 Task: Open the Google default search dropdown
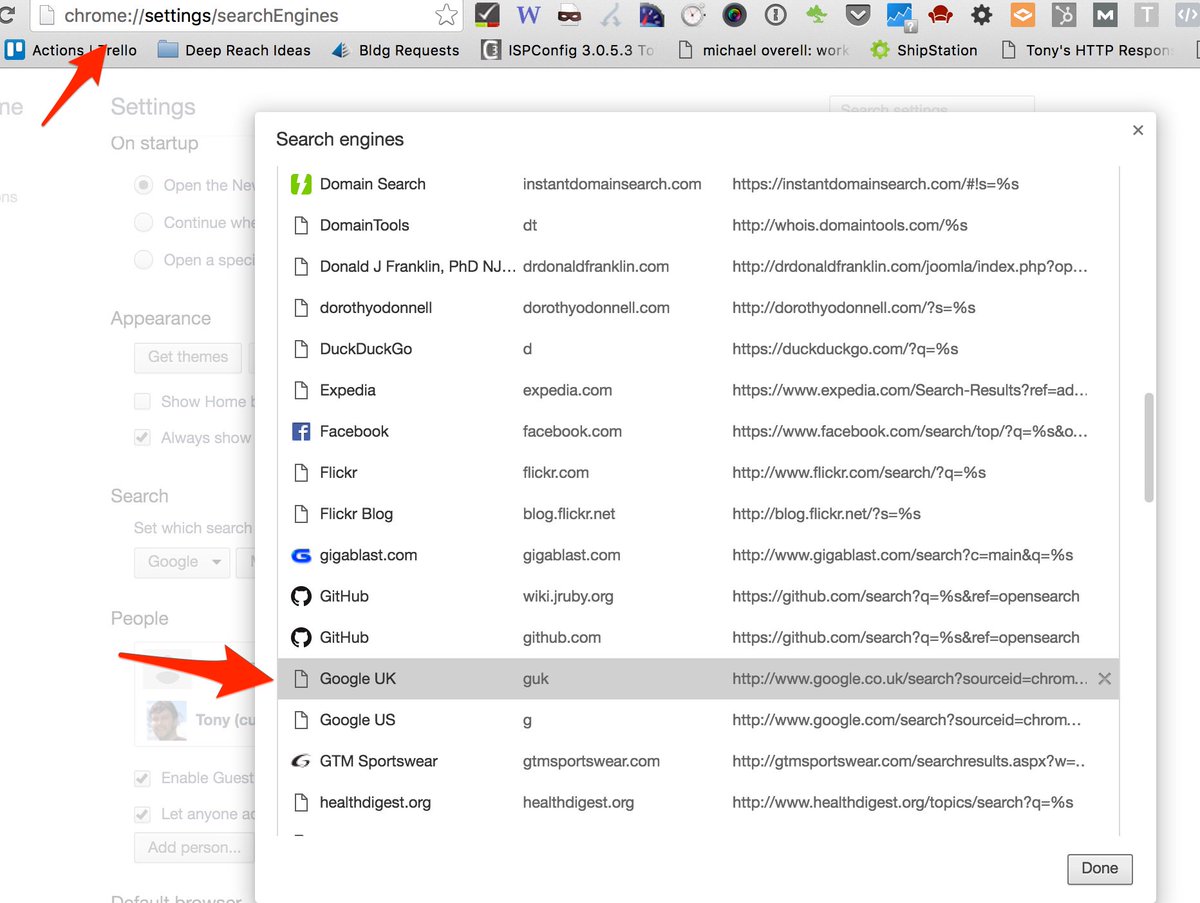[x=182, y=562]
